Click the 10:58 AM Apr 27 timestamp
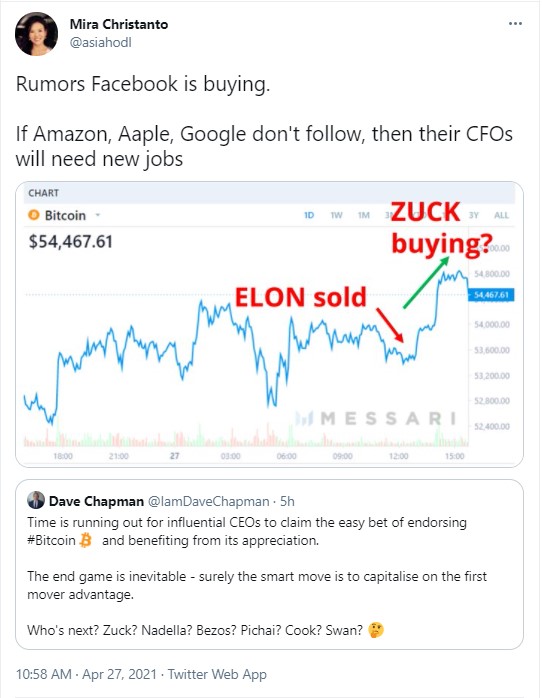This screenshot has width=542, height=698. [86, 674]
